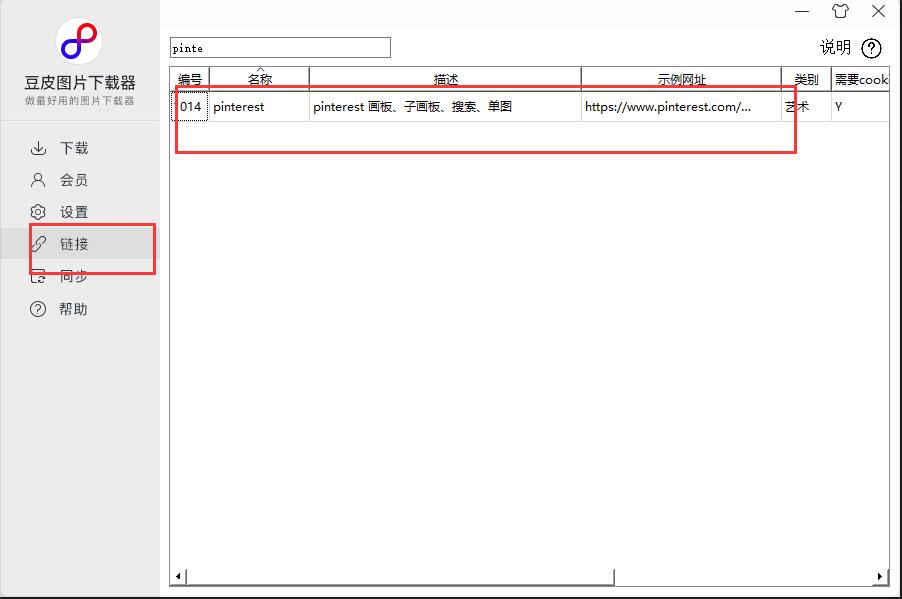Open the 帮助 menu item
The height and width of the screenshot is (599, 902).
pyautogui.click(x=79, y=309)
